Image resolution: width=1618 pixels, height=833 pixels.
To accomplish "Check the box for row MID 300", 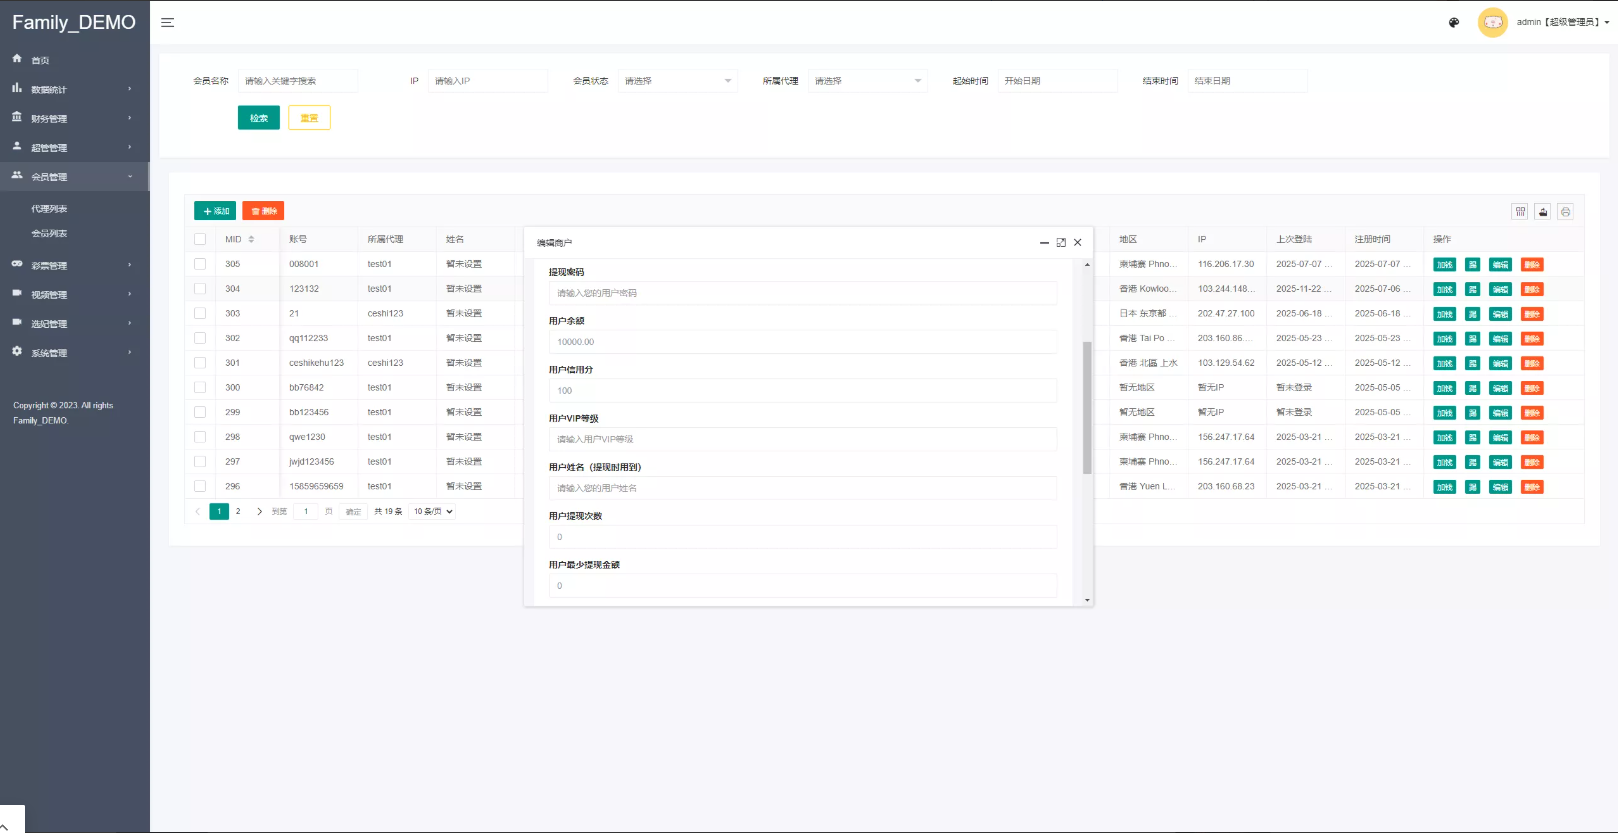I will pyautogui.click(x=200, y=387).
